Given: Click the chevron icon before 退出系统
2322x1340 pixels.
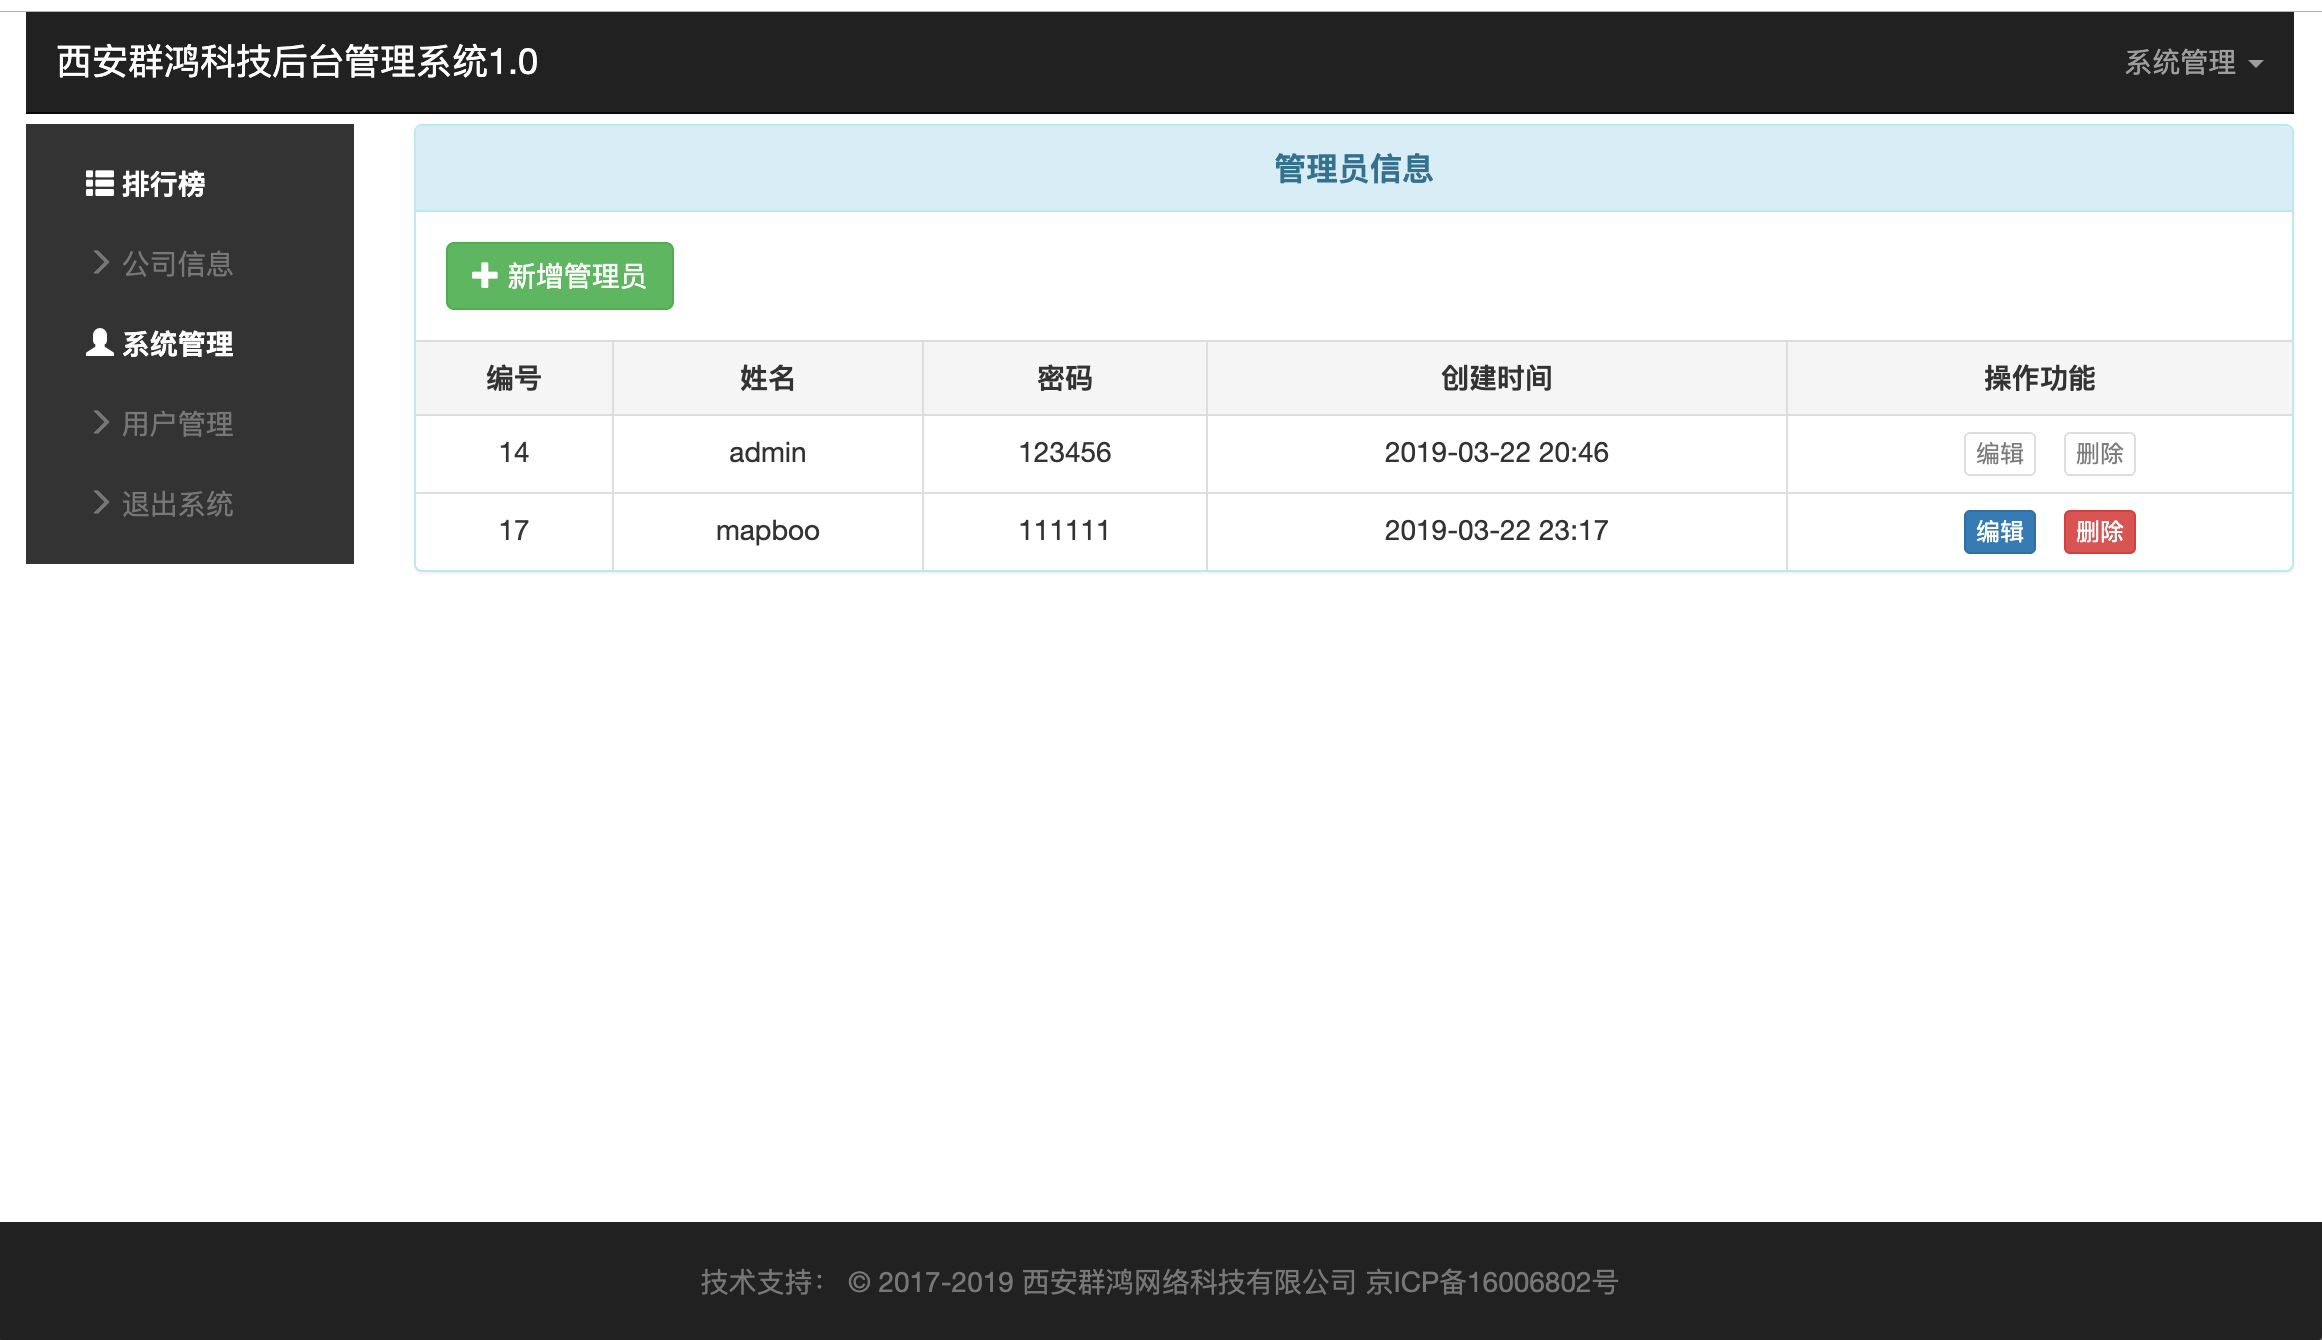Looking at the screenshot, I should [x=101, y=502].
